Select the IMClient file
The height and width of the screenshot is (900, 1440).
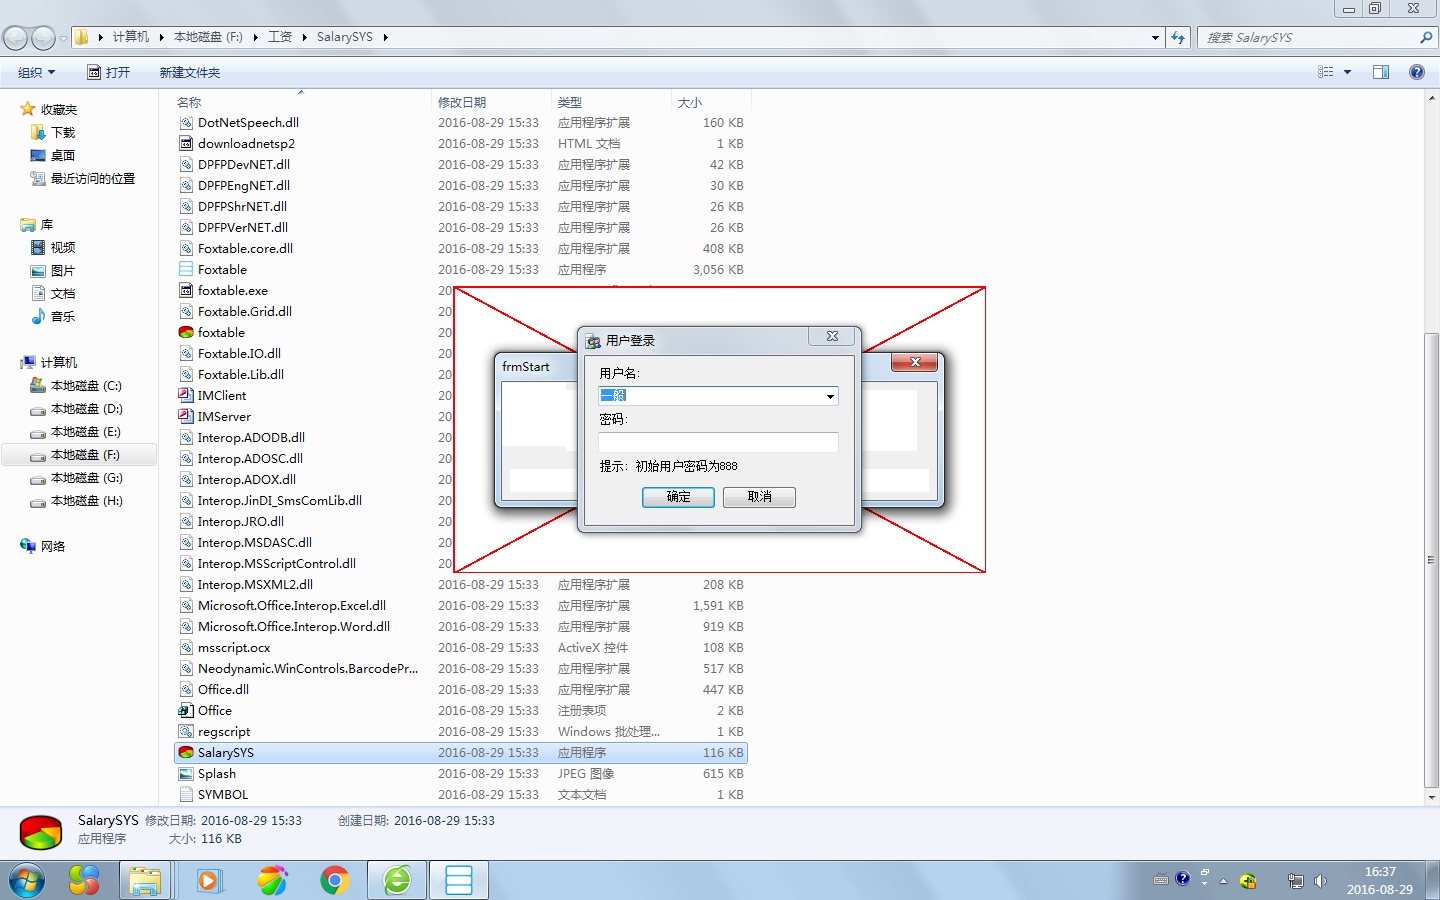tap(221, 395)
